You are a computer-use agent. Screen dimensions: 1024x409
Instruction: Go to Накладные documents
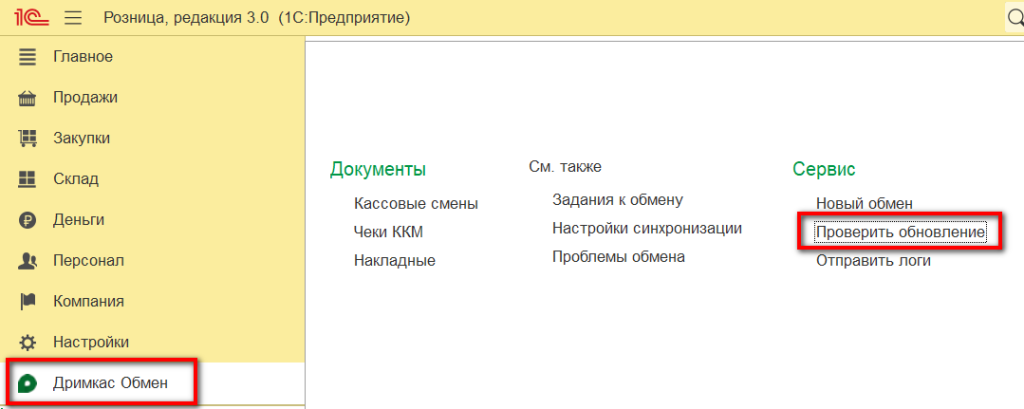click(x=394, y=261)
